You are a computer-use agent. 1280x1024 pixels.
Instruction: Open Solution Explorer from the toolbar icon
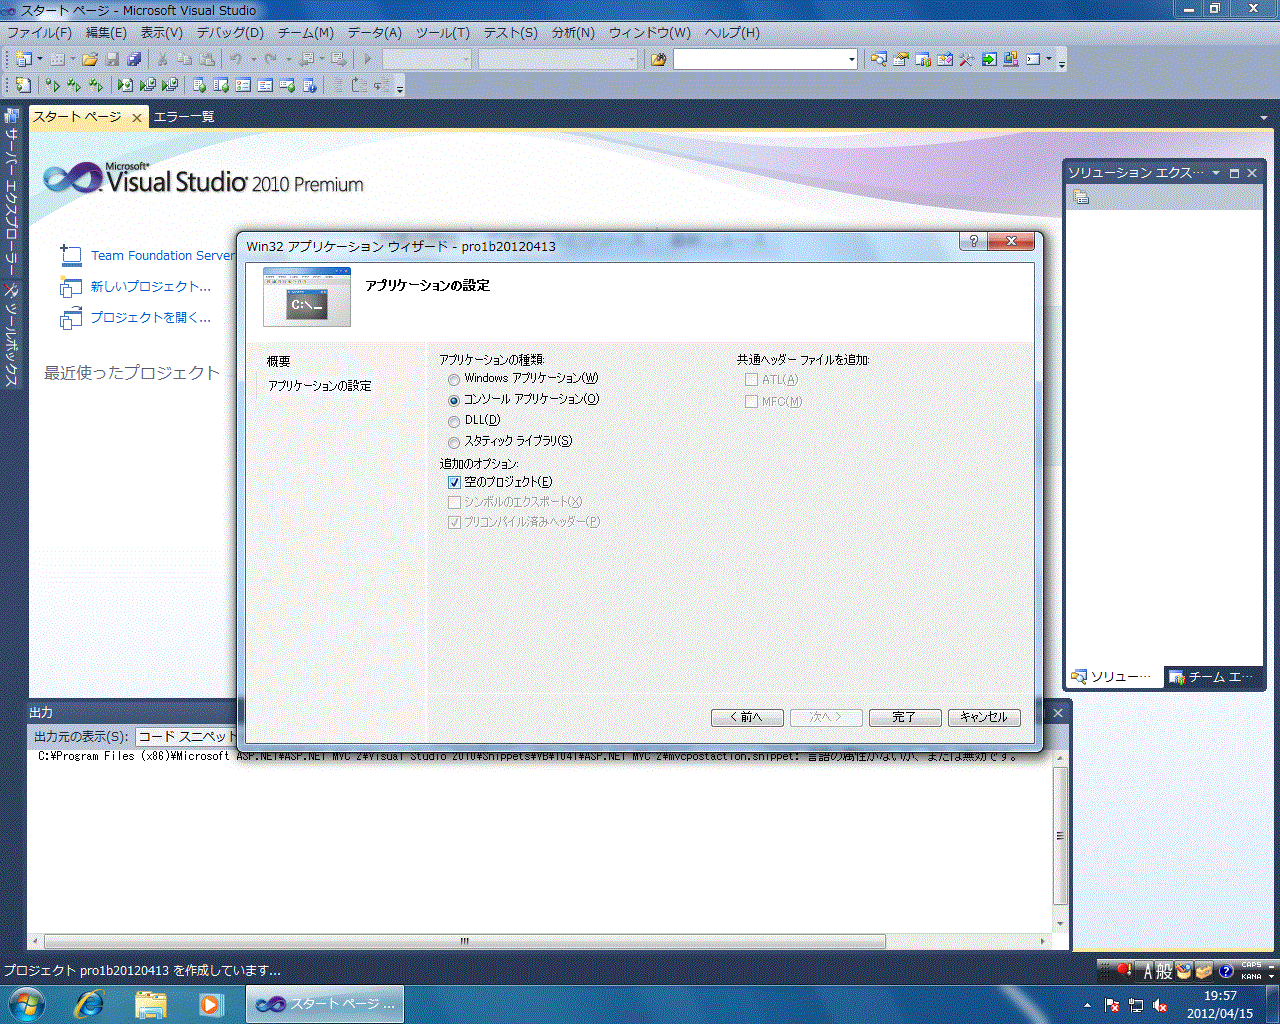pyautogui.click(x=878, y=59)
